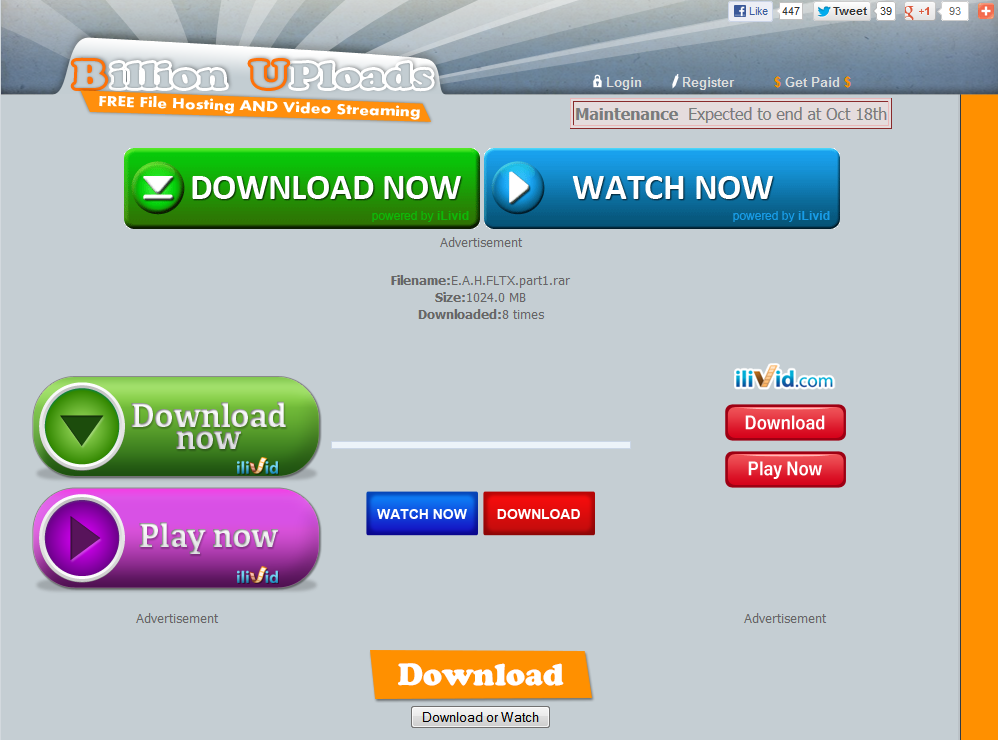Viewport: 998px width, 740px height.
Task: Click the green download arrow icon in banner
Action: [x=158, y=188]
